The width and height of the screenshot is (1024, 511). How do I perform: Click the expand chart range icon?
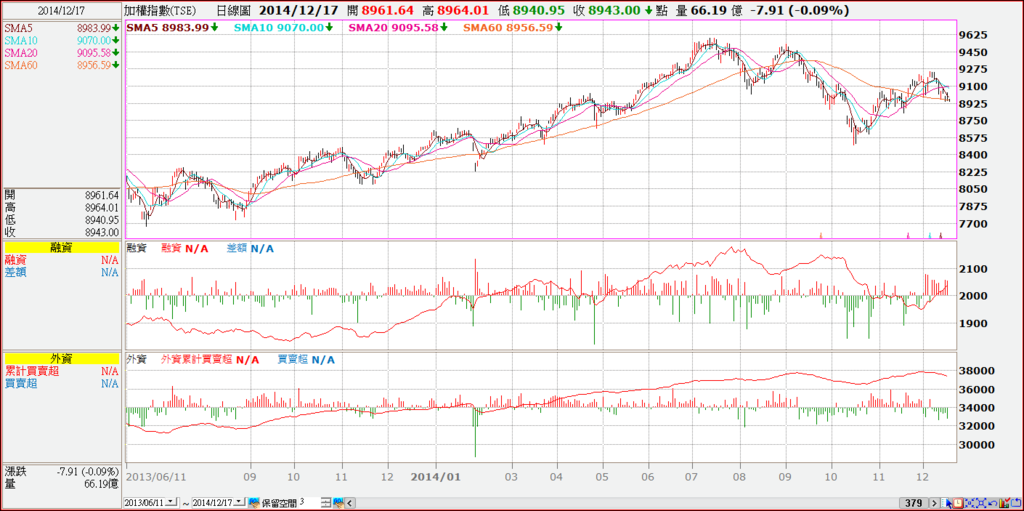981,503
